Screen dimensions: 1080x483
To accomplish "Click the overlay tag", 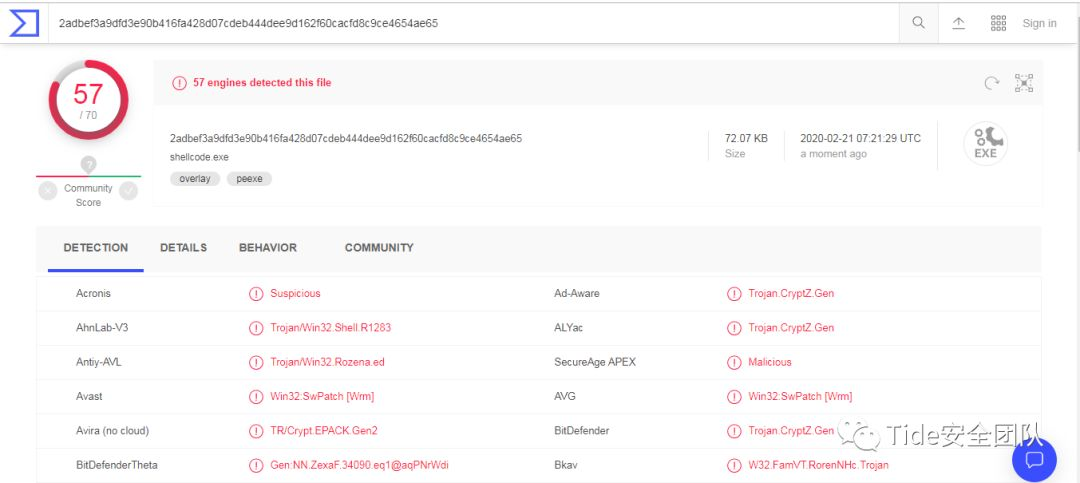I will 195,179.
